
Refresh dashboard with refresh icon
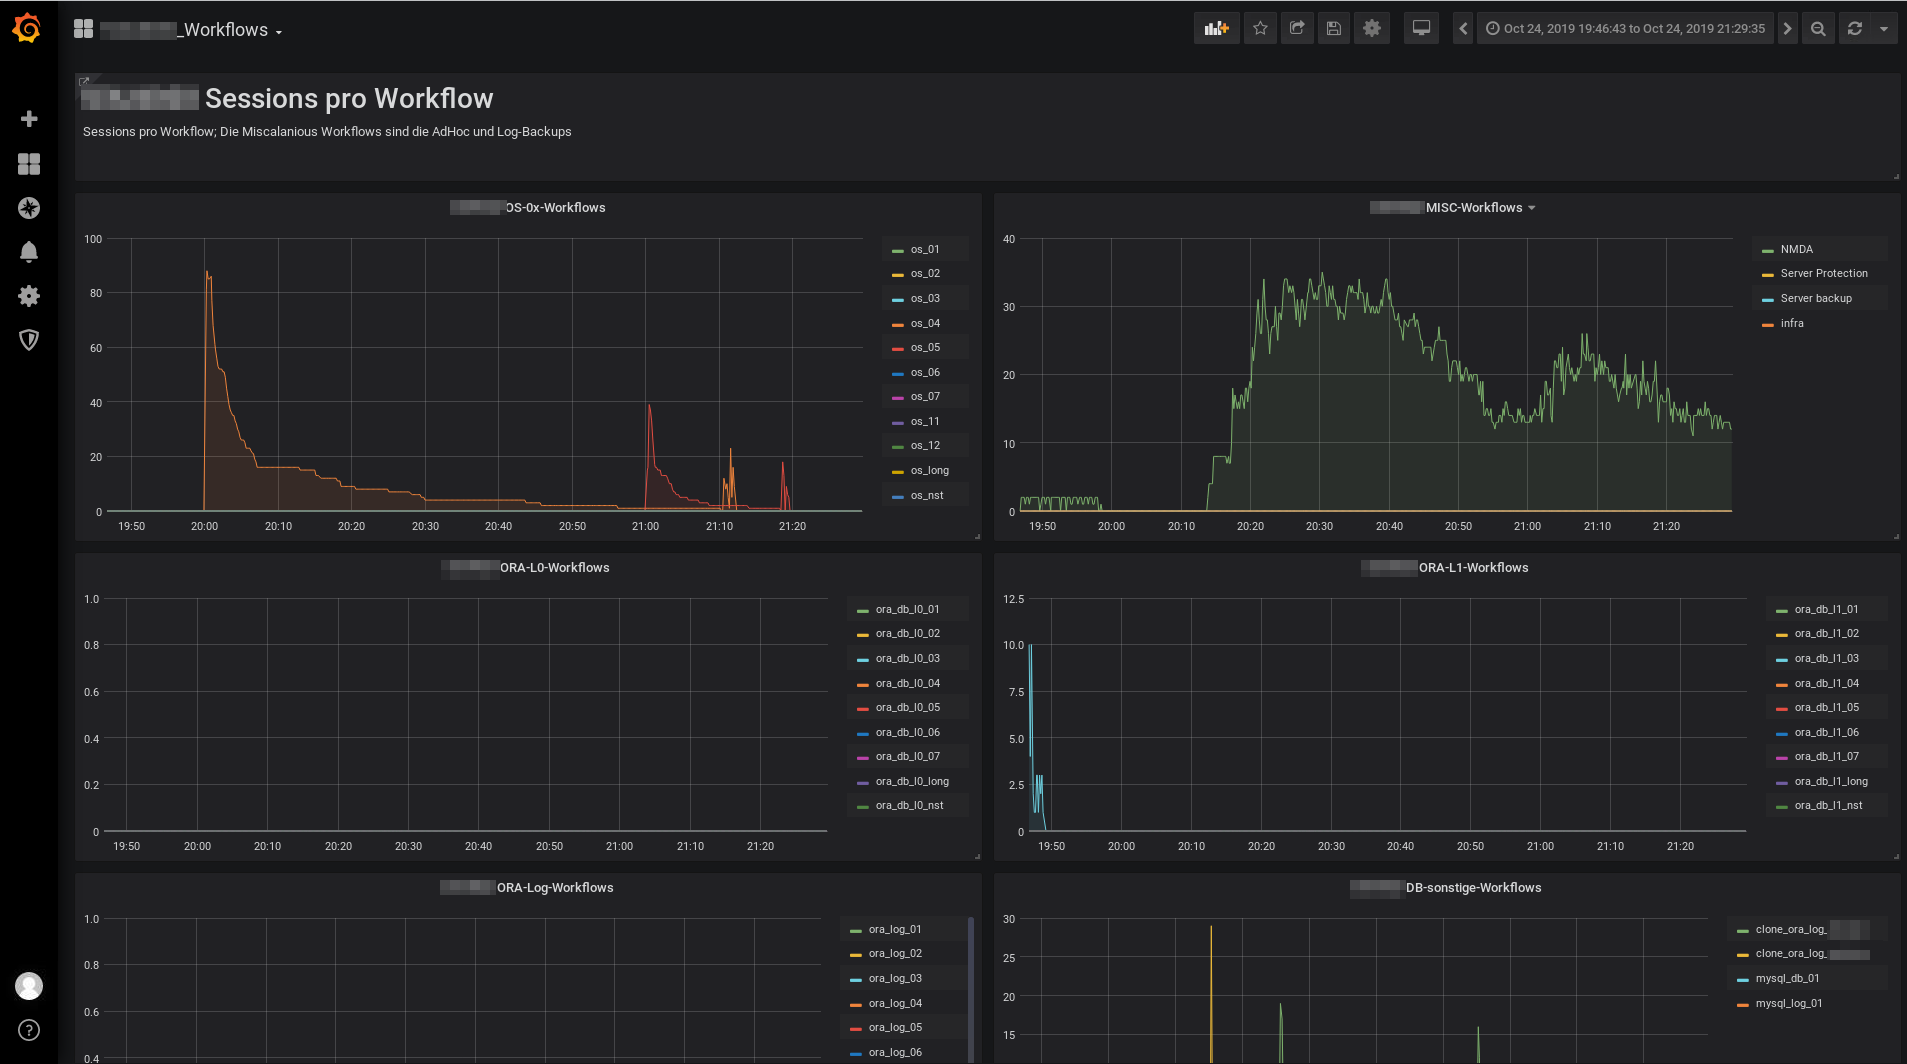[x=1855, y=29]
